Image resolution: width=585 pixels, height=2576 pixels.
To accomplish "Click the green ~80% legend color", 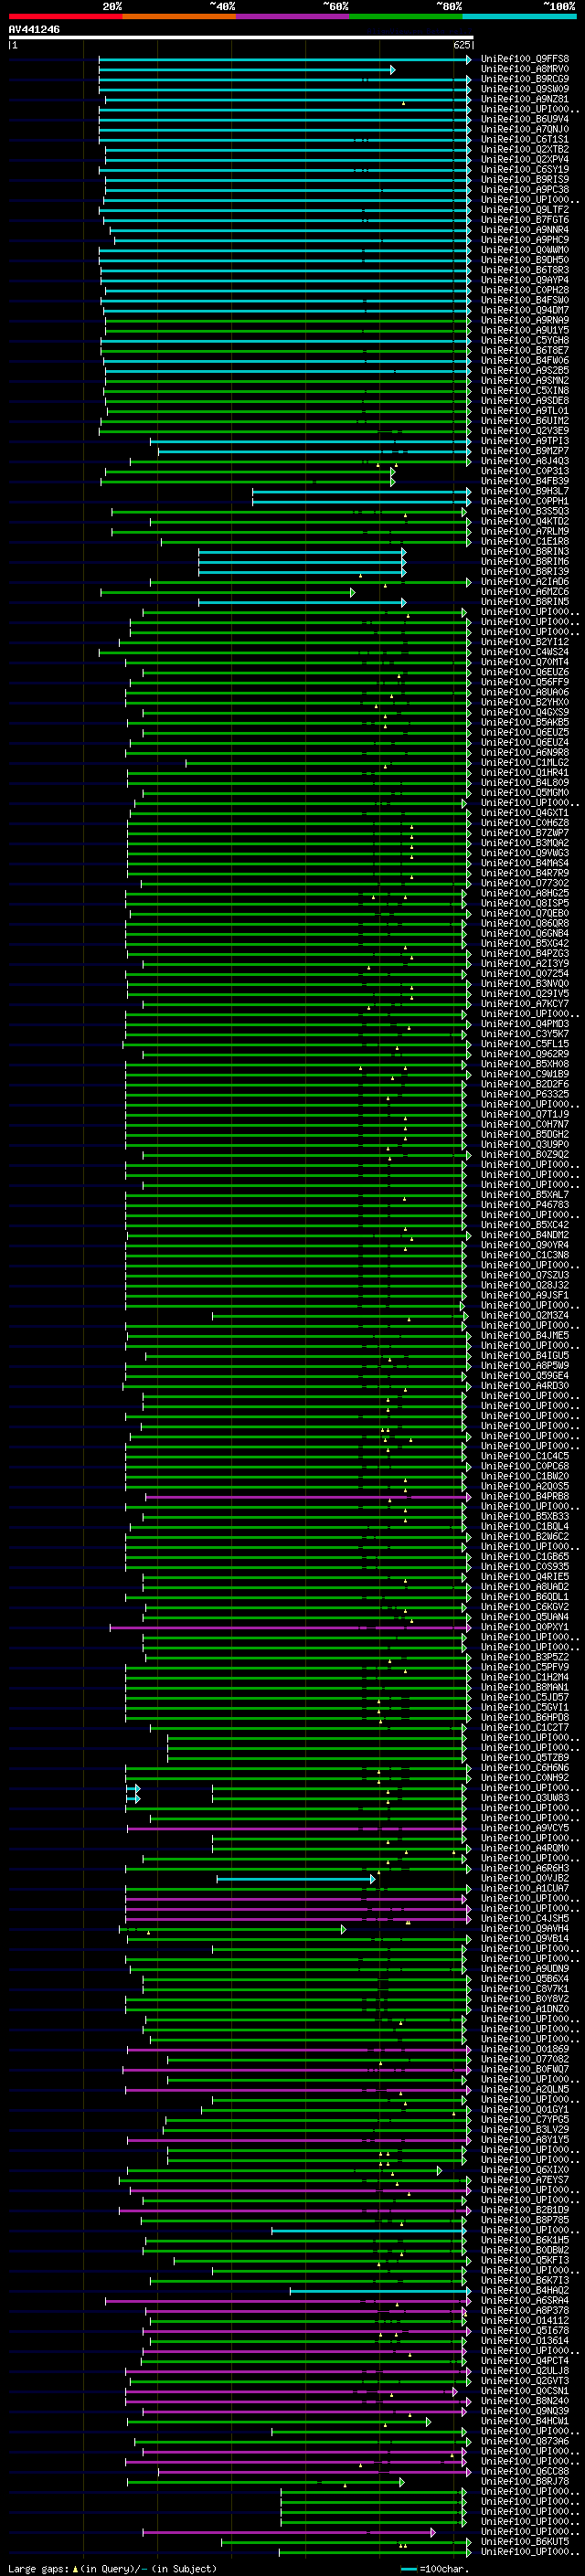I will [x=406, y=16].
